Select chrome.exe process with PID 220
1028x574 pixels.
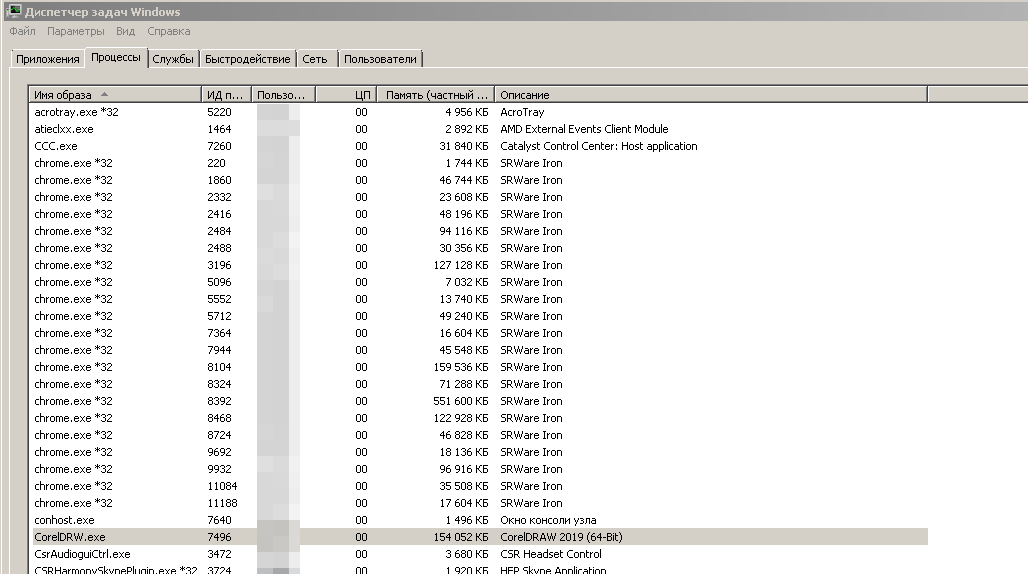pyautogui.click(x=480, y=163)
